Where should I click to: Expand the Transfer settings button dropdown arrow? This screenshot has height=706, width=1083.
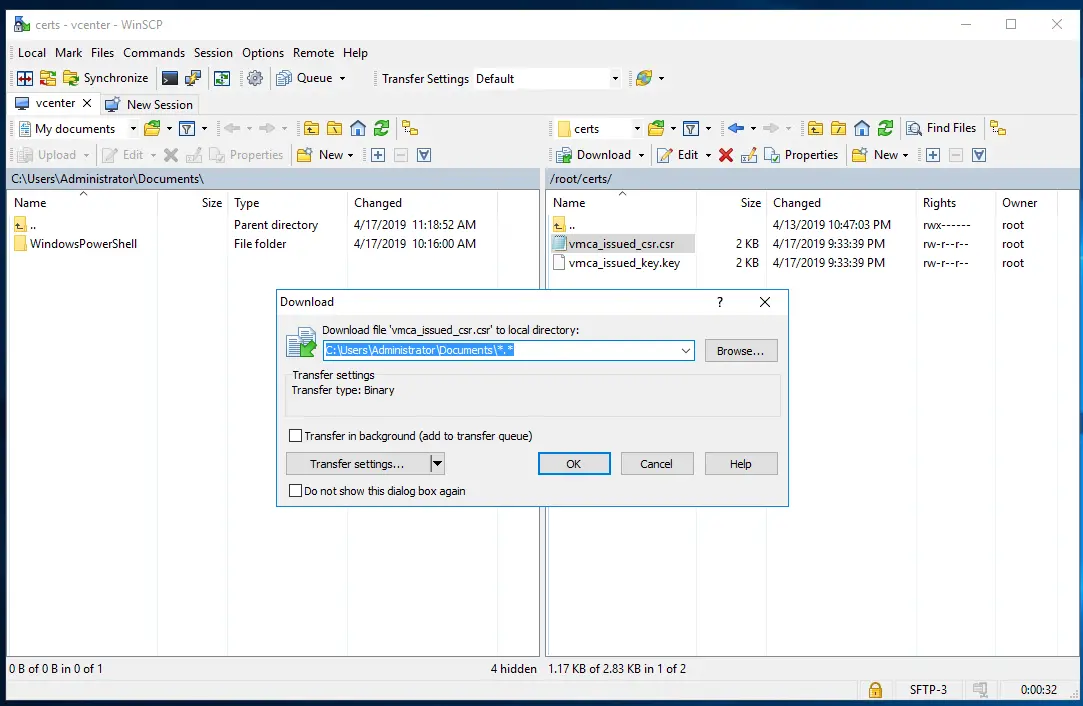[437, 464]
